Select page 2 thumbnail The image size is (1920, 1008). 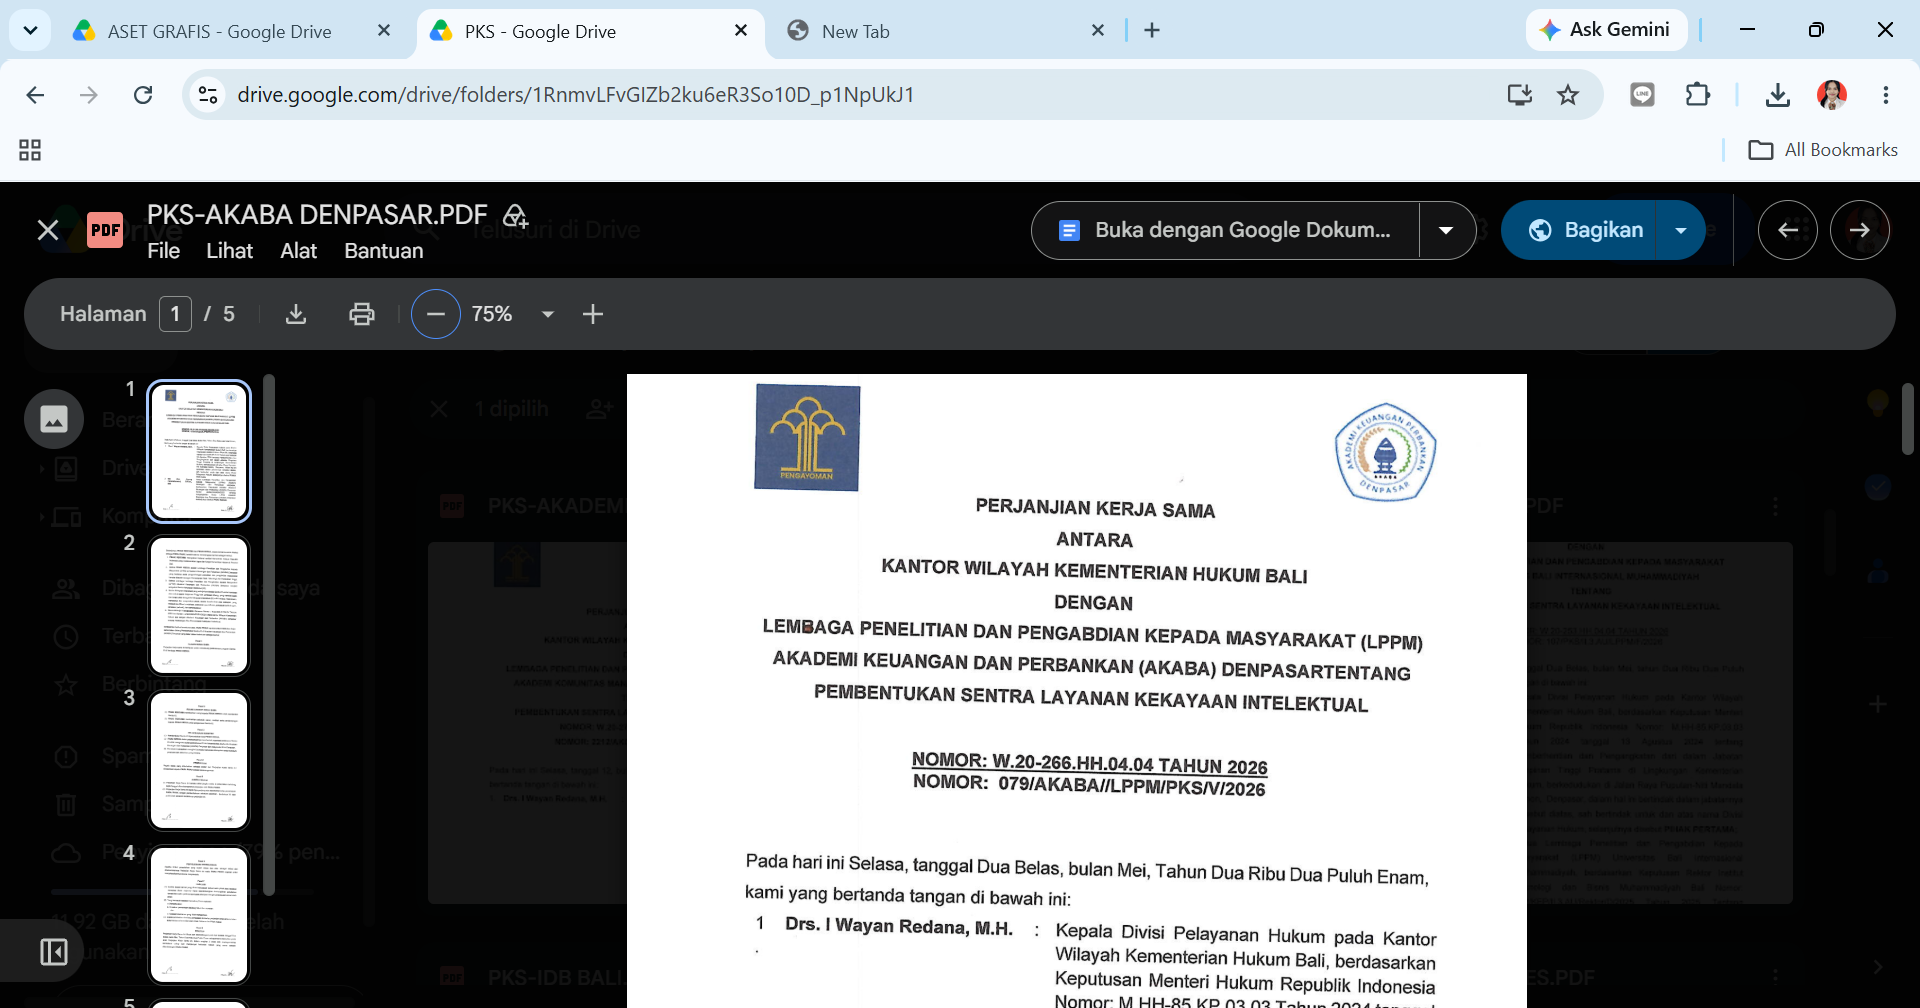199,606
